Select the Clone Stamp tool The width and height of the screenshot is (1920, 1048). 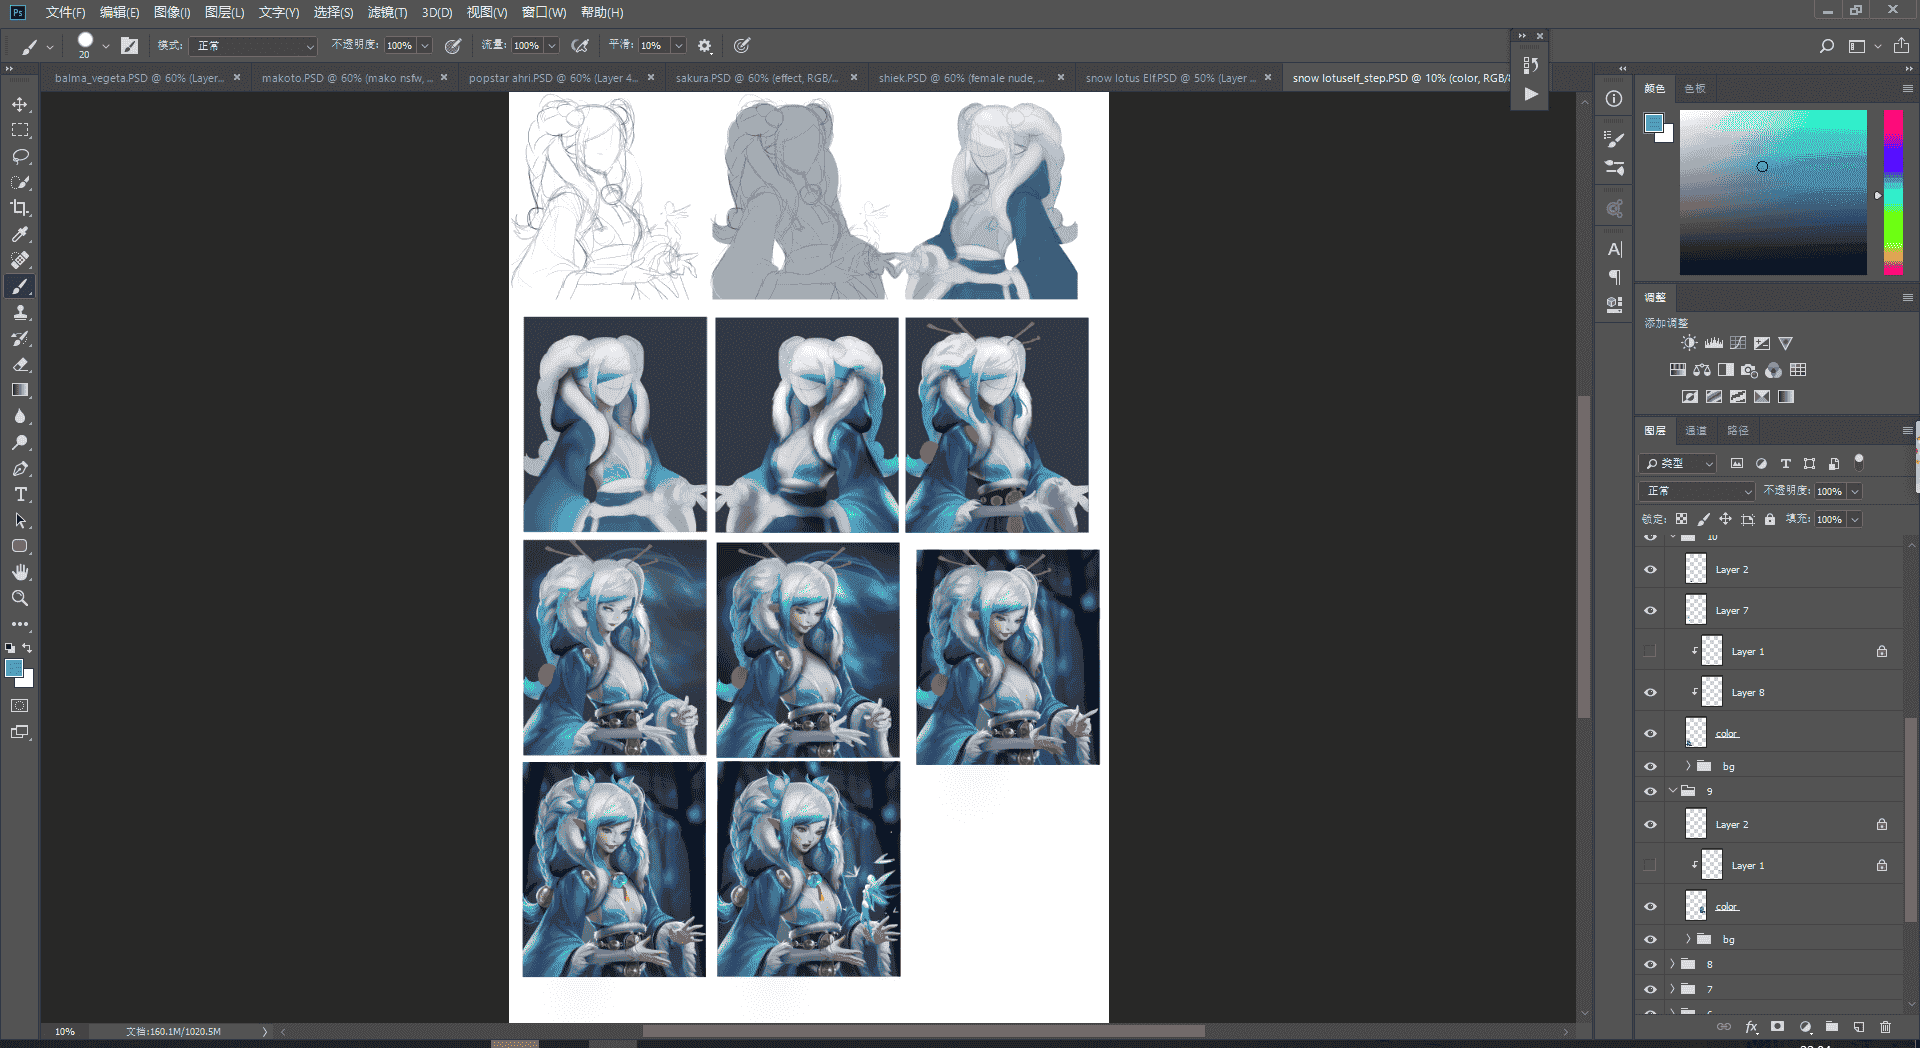pos(20,312)
